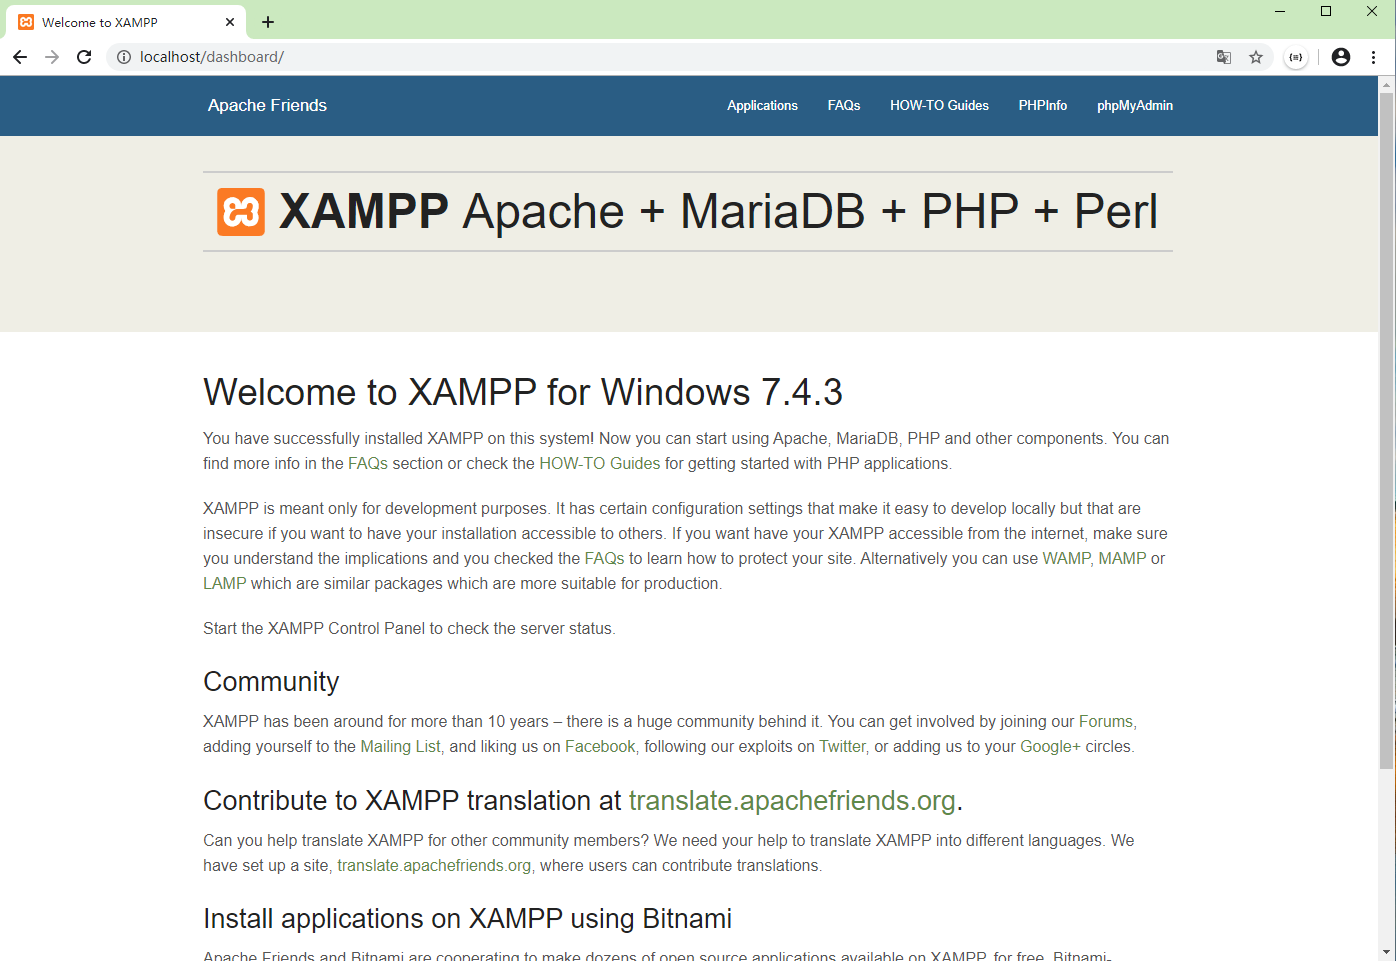Click the Welcome to XAMPP for Windows heading
The height and width of the screenshot is (961, 1396).
[523, 392]
